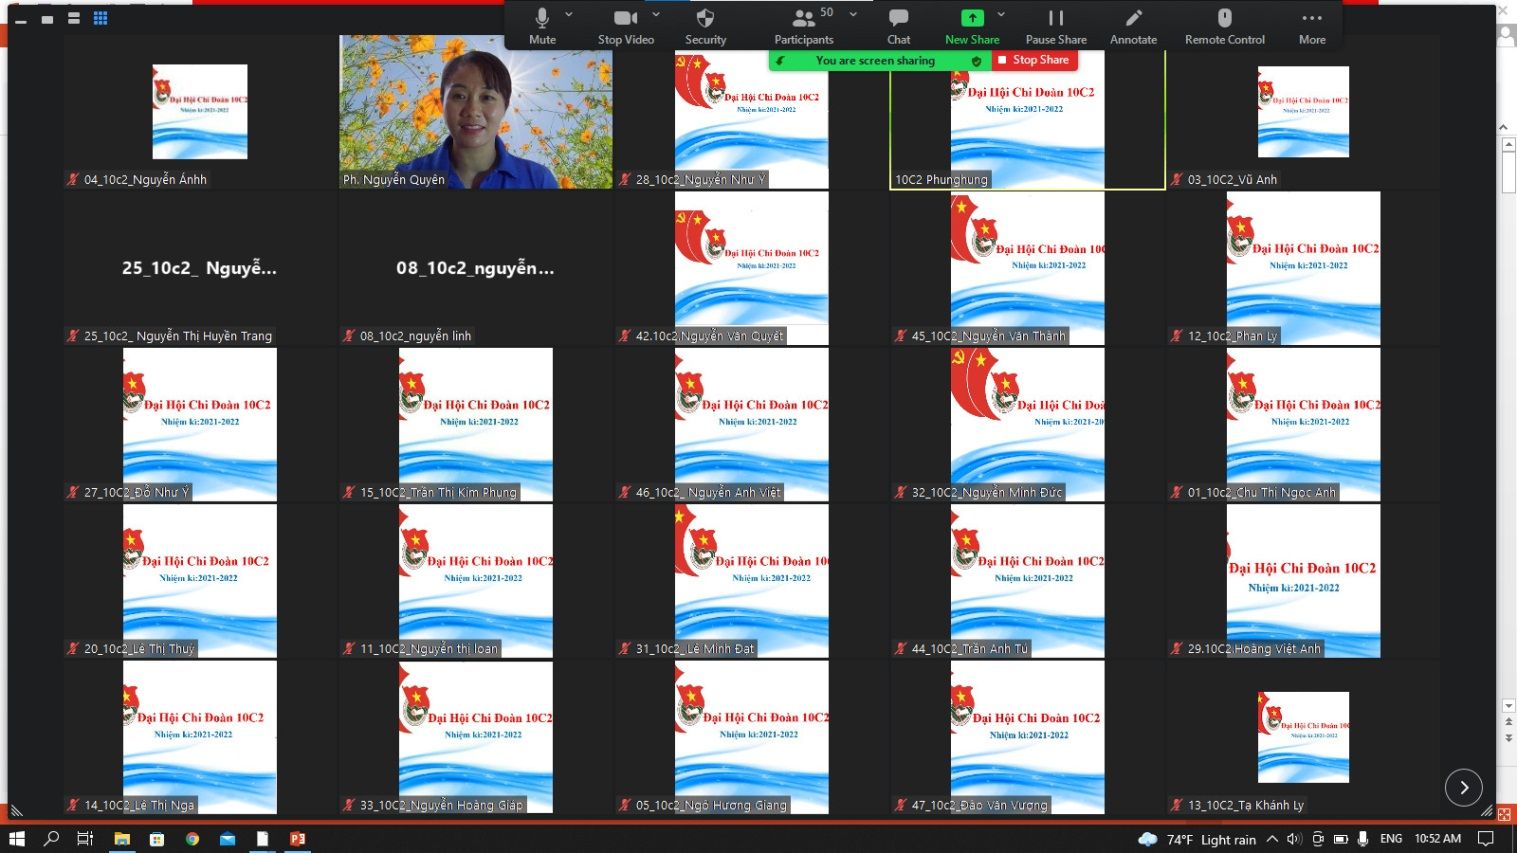
Task: Open the More menu in toolbar
Action: [1312, 26]
